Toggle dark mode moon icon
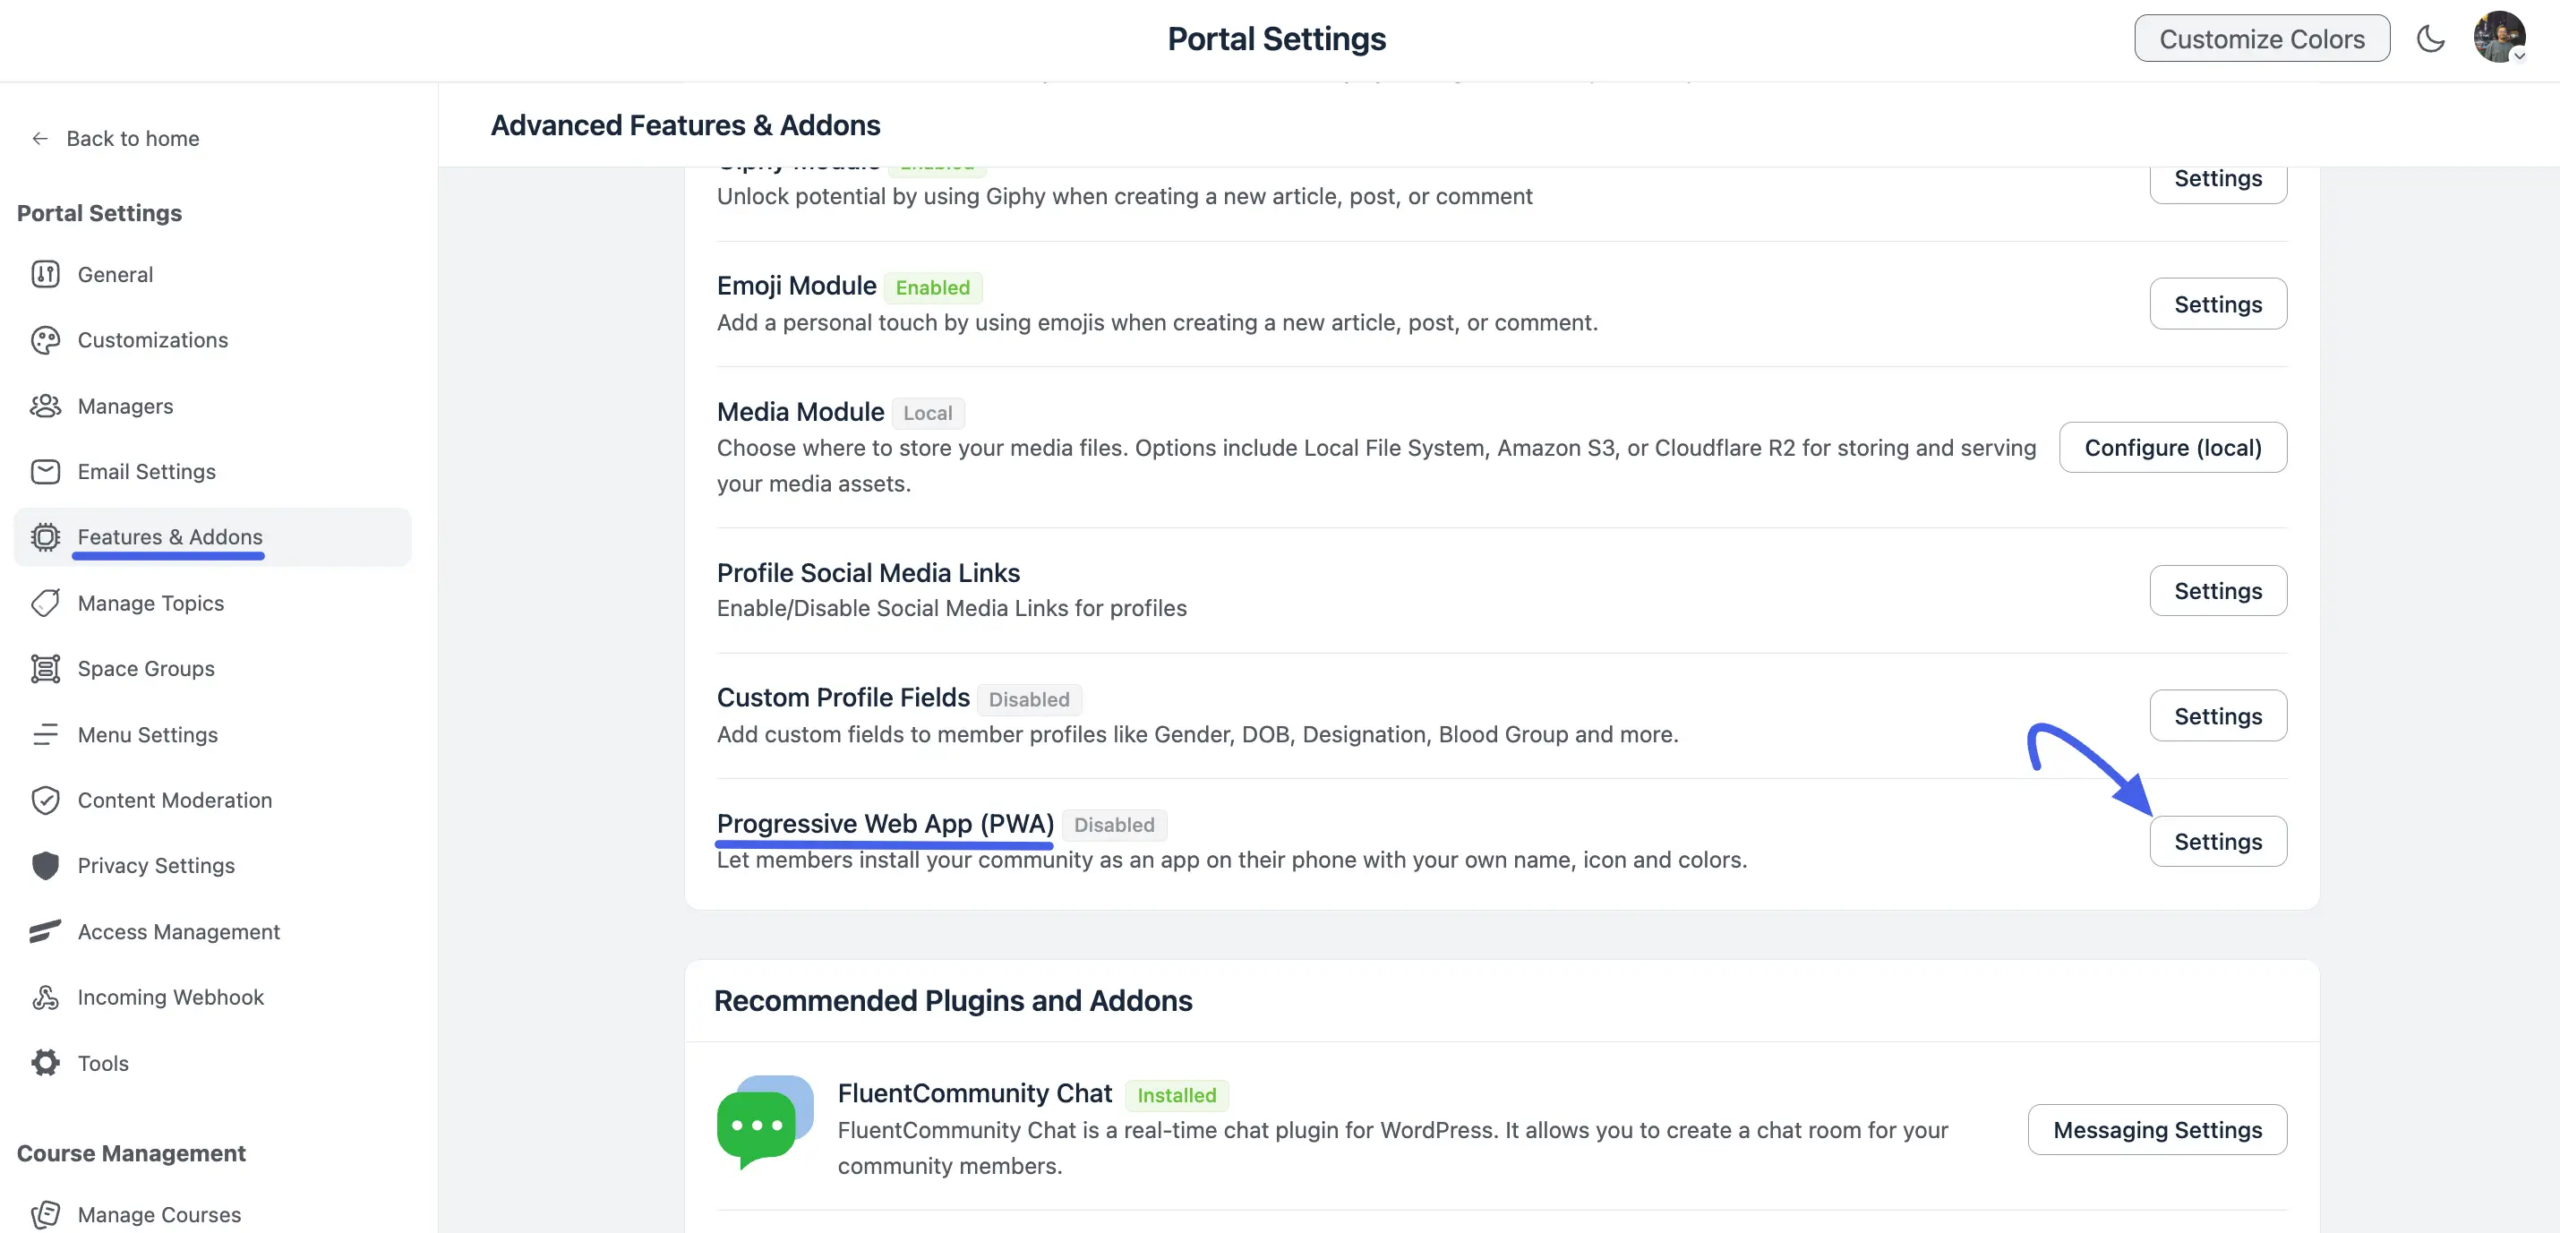The width and height of the screenshot is (2560, 1233). click(x=2430, y=38)
